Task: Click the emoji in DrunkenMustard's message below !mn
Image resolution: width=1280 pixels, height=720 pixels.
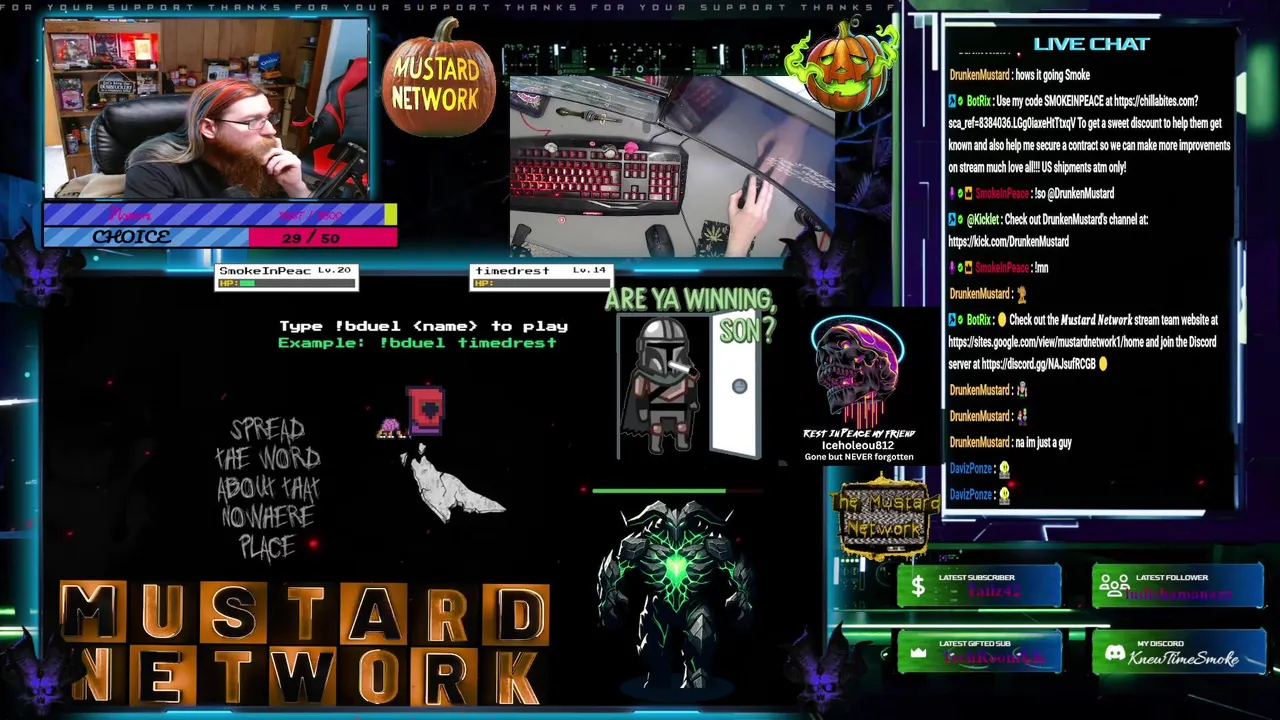Action: [1021, 294]
